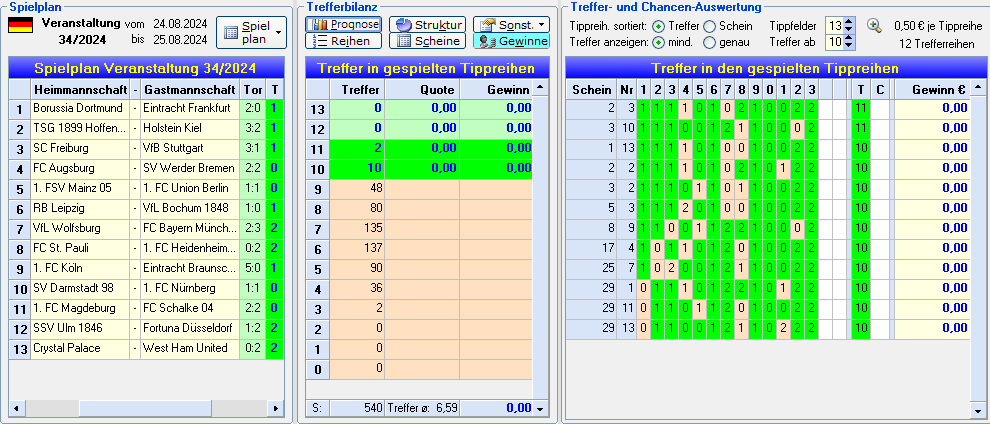Open the Struktur analysis
Screen dimensions: 990x424
427,25
